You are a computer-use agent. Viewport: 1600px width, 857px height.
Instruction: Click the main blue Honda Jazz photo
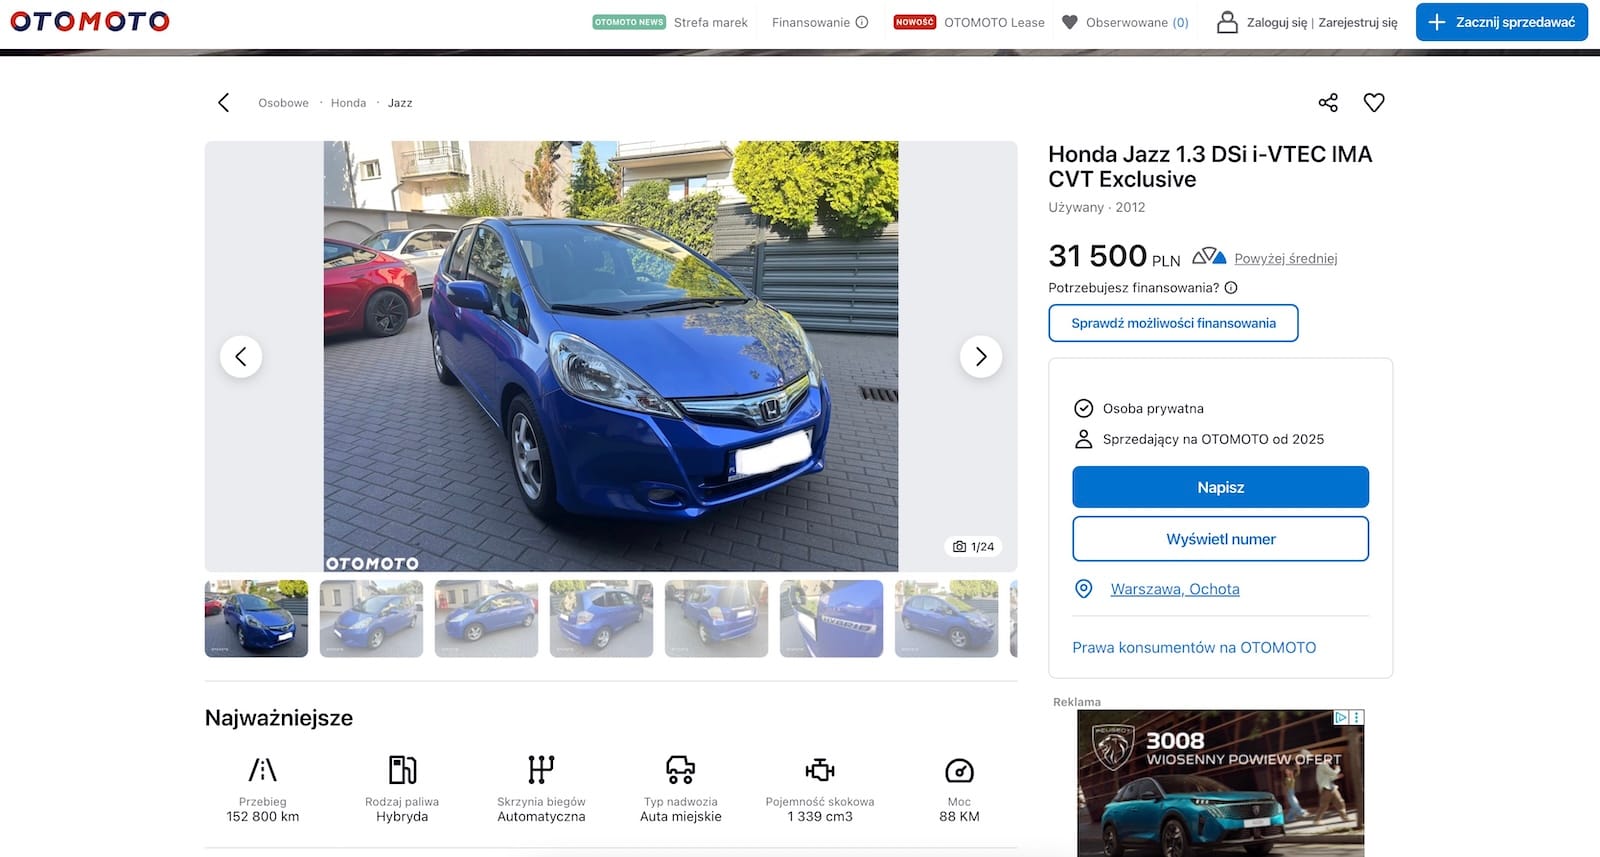(x=611, y=356)
